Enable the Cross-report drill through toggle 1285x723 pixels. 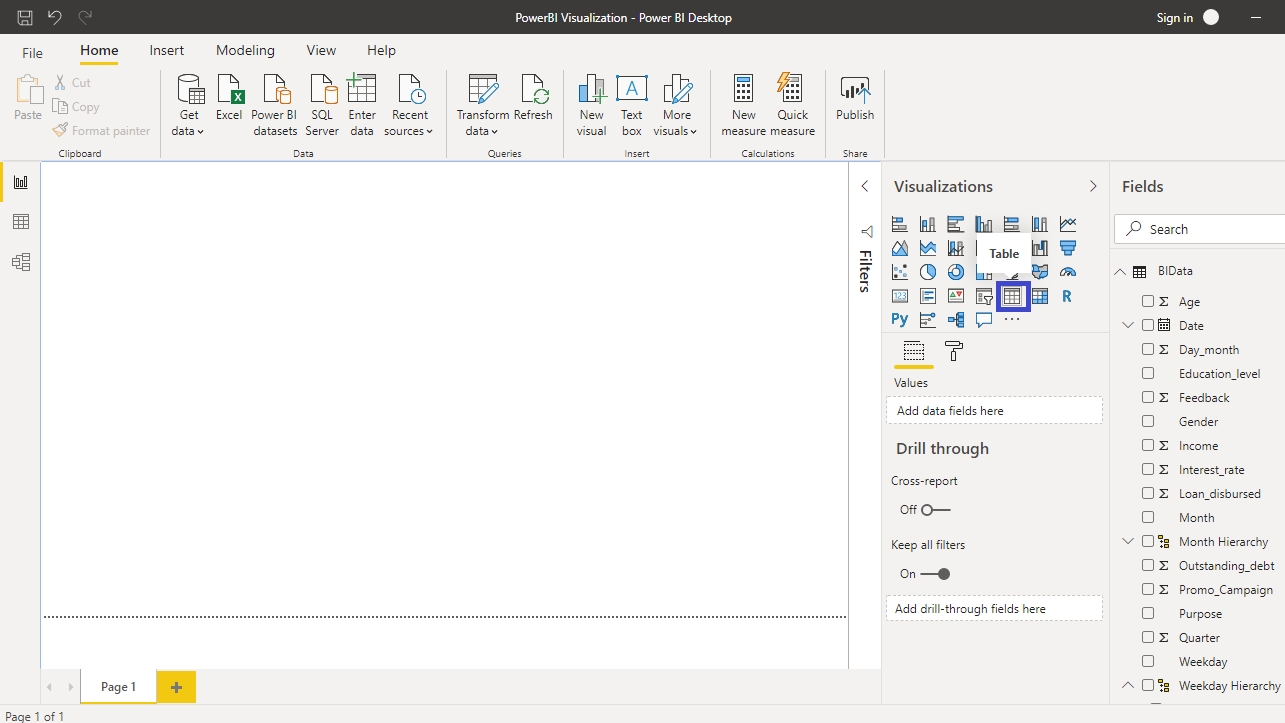tap(935, 510)
